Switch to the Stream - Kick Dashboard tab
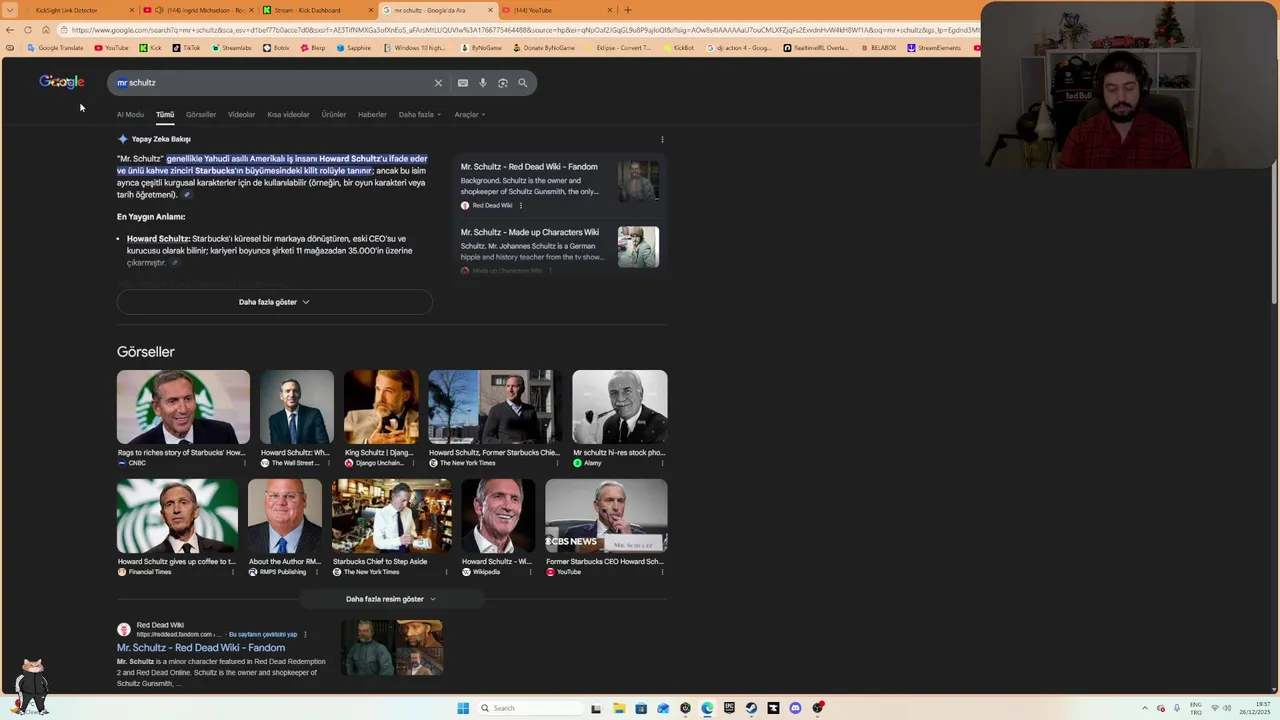 (318, 10)
